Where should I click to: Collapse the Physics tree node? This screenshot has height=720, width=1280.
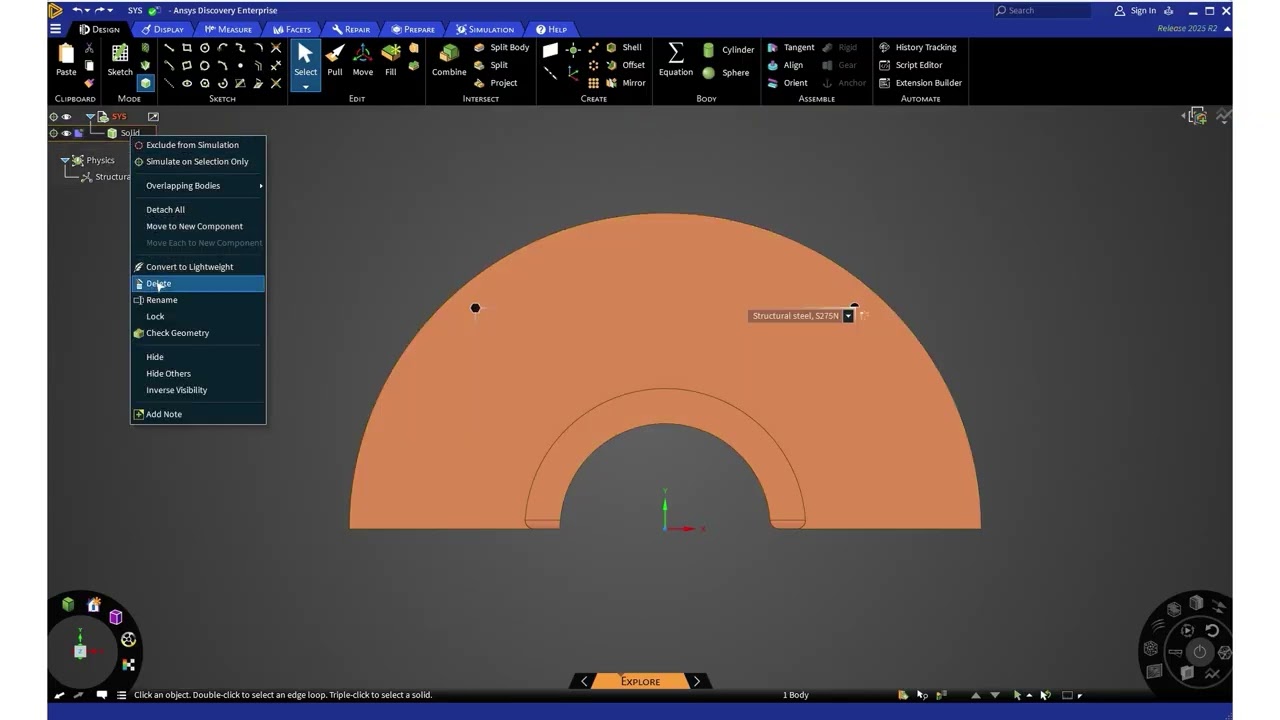64,160
